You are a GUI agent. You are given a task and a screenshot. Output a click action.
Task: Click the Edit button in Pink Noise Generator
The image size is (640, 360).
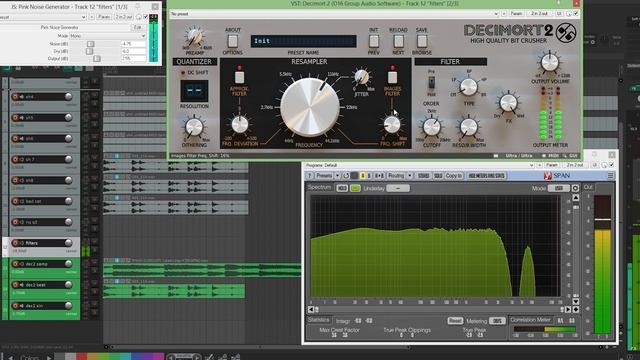(x=138, y=27)
